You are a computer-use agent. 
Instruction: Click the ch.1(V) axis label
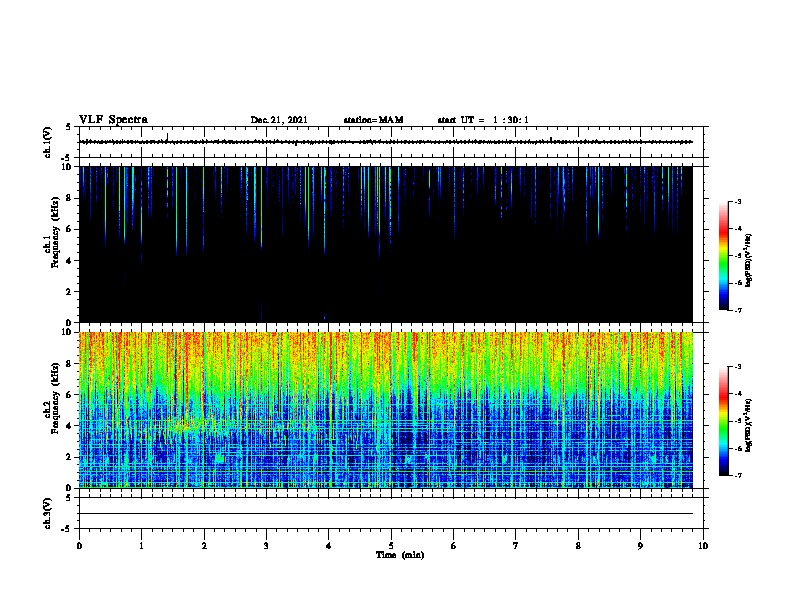(x=47, y=142)
